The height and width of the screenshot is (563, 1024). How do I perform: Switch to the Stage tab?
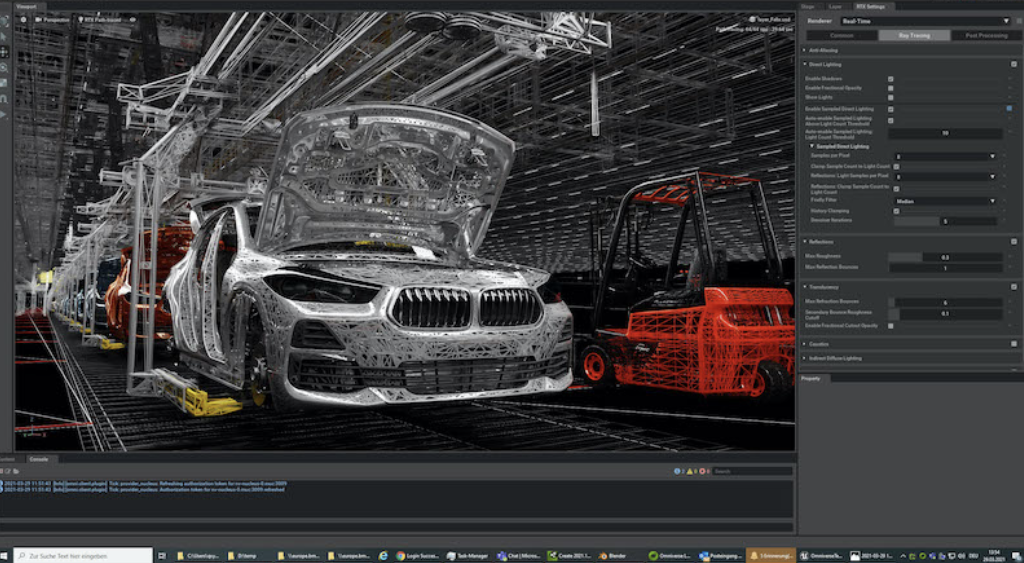(808, 7)
